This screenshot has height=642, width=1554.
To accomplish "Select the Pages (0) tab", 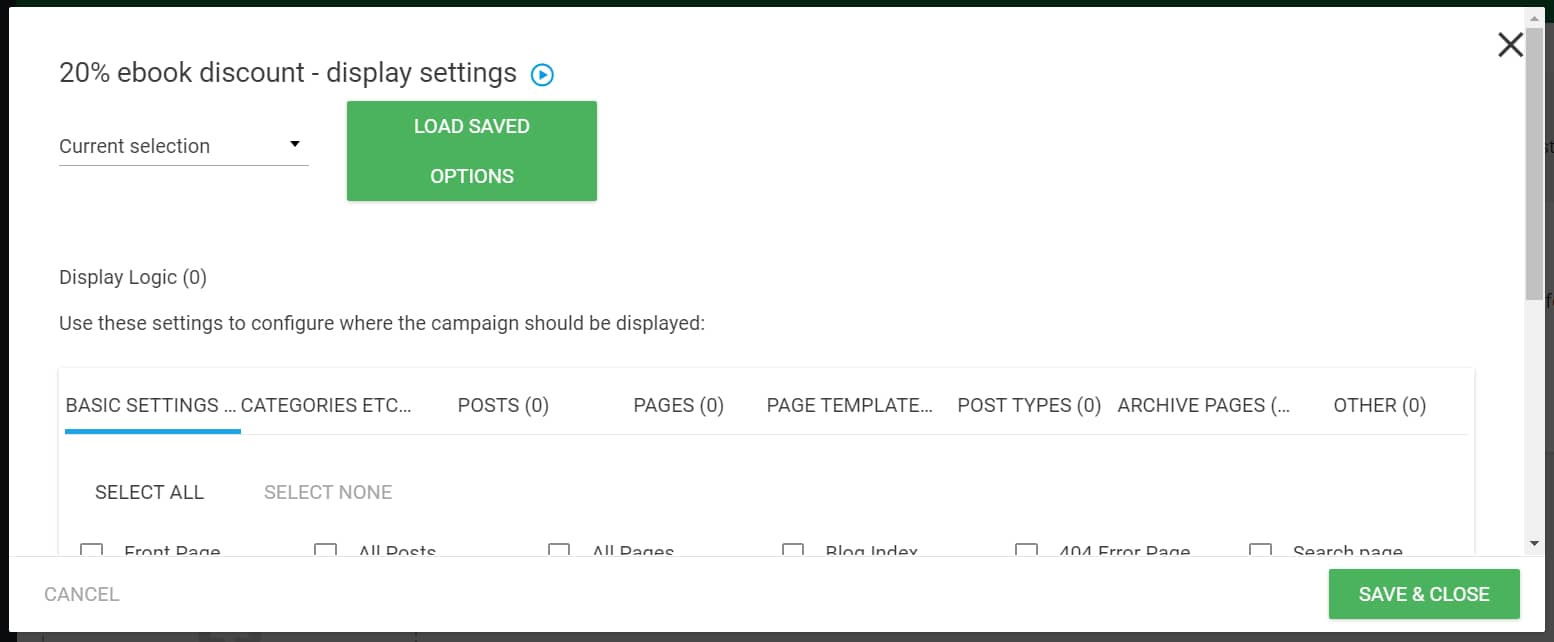I will 678,405.
